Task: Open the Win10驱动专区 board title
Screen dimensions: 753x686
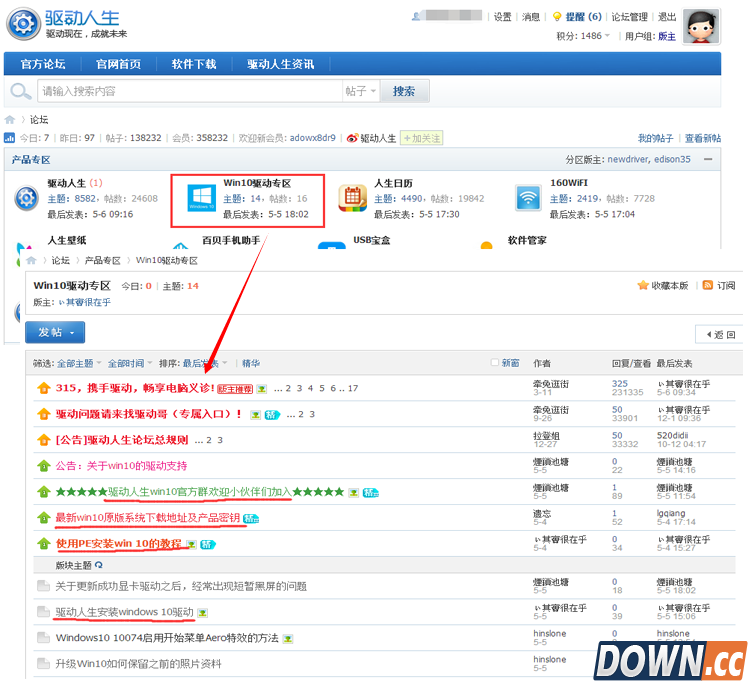Action: point(257,183)
